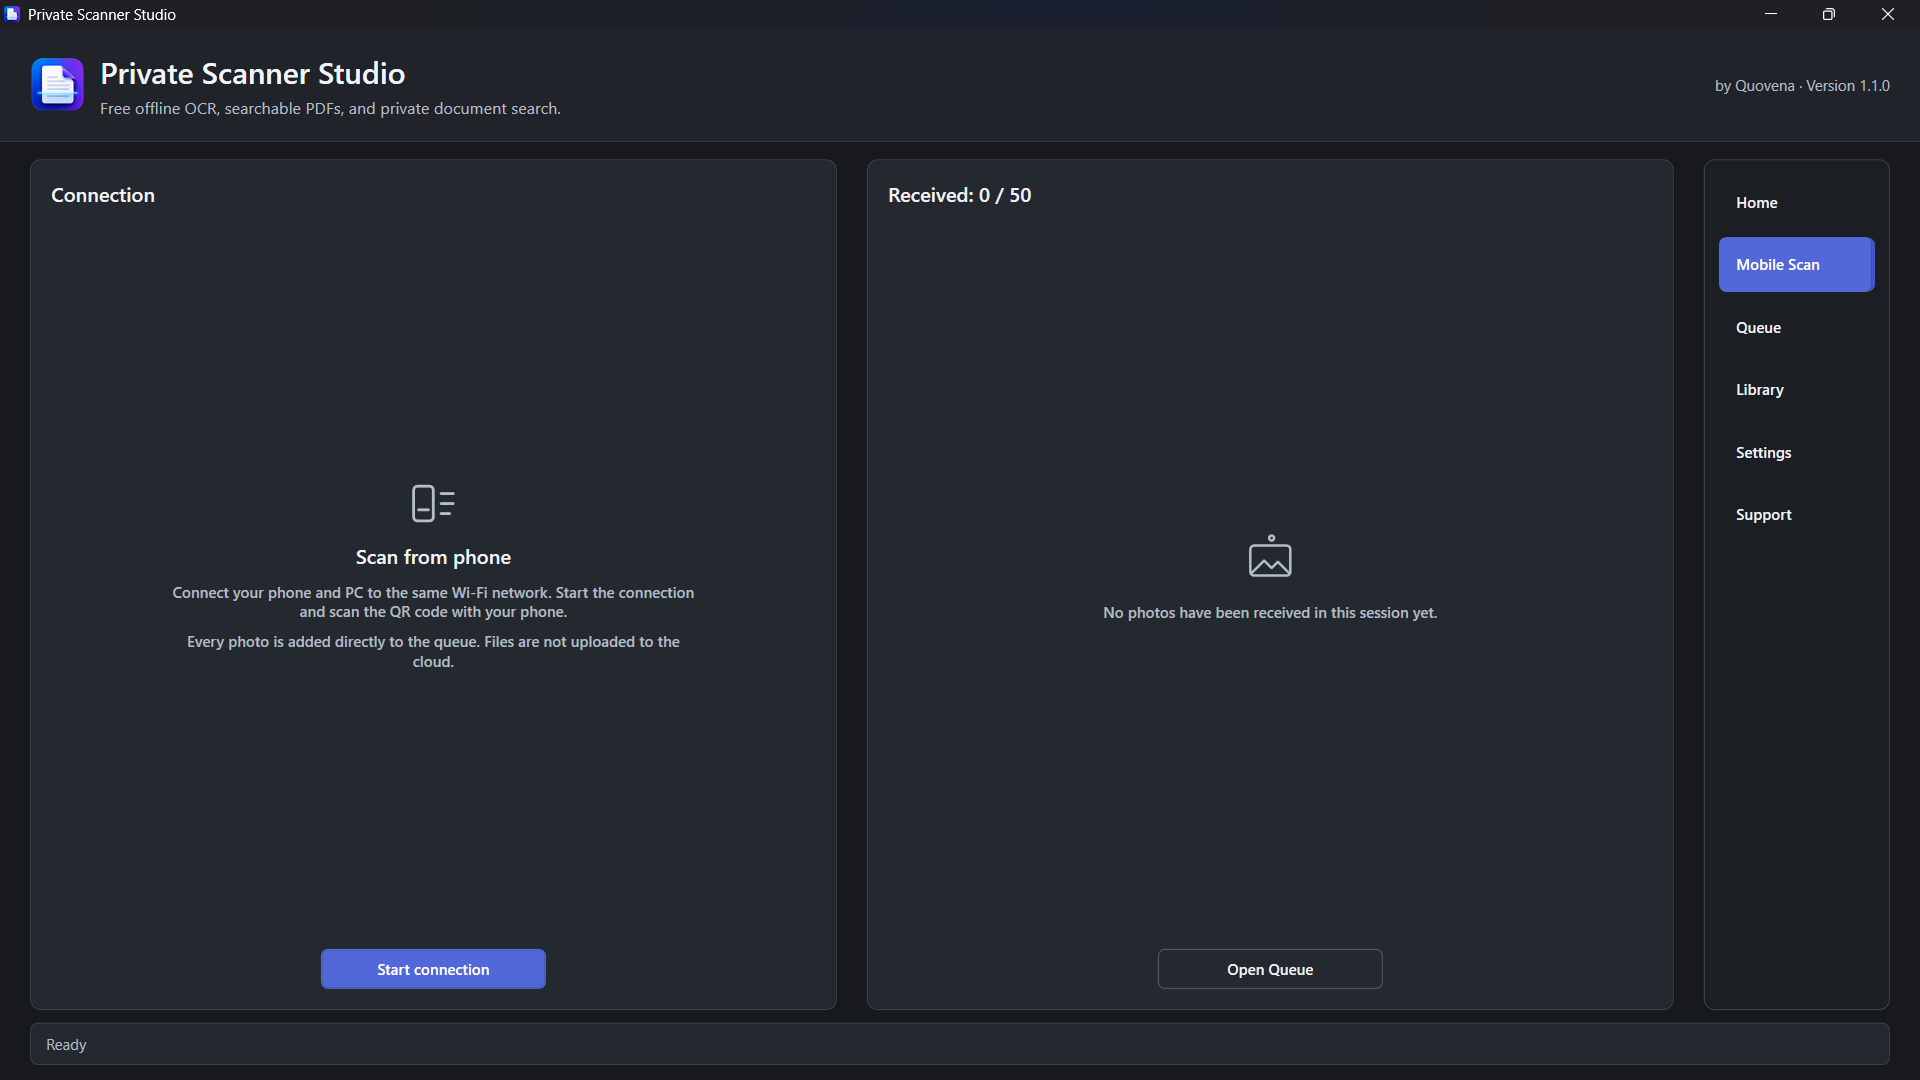Go to the Queue section
Image resolution: width=1920 pixels, height=1080 pixels.
click(x=1796, y=327)
